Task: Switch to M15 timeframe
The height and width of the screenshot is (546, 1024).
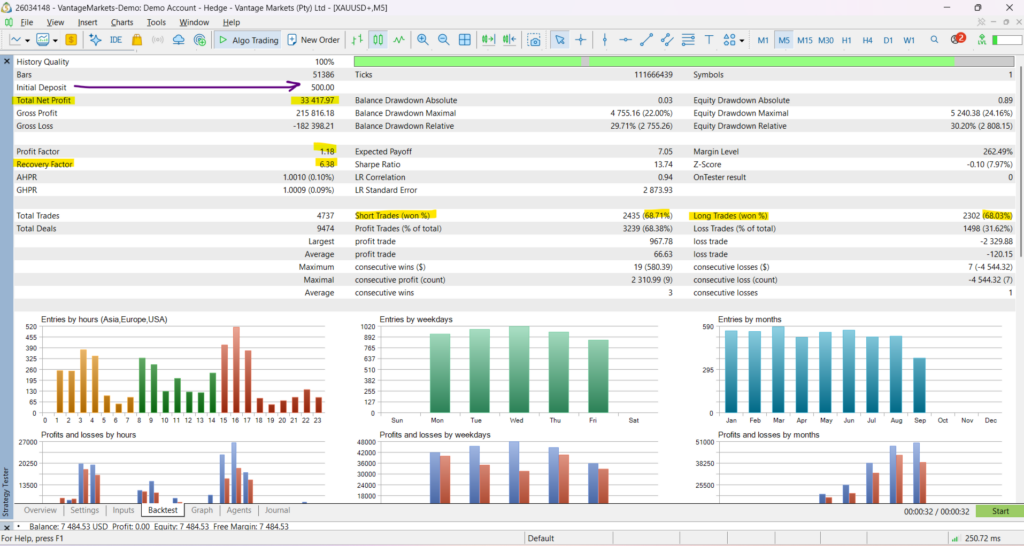Action: click(x=805, y=40)
